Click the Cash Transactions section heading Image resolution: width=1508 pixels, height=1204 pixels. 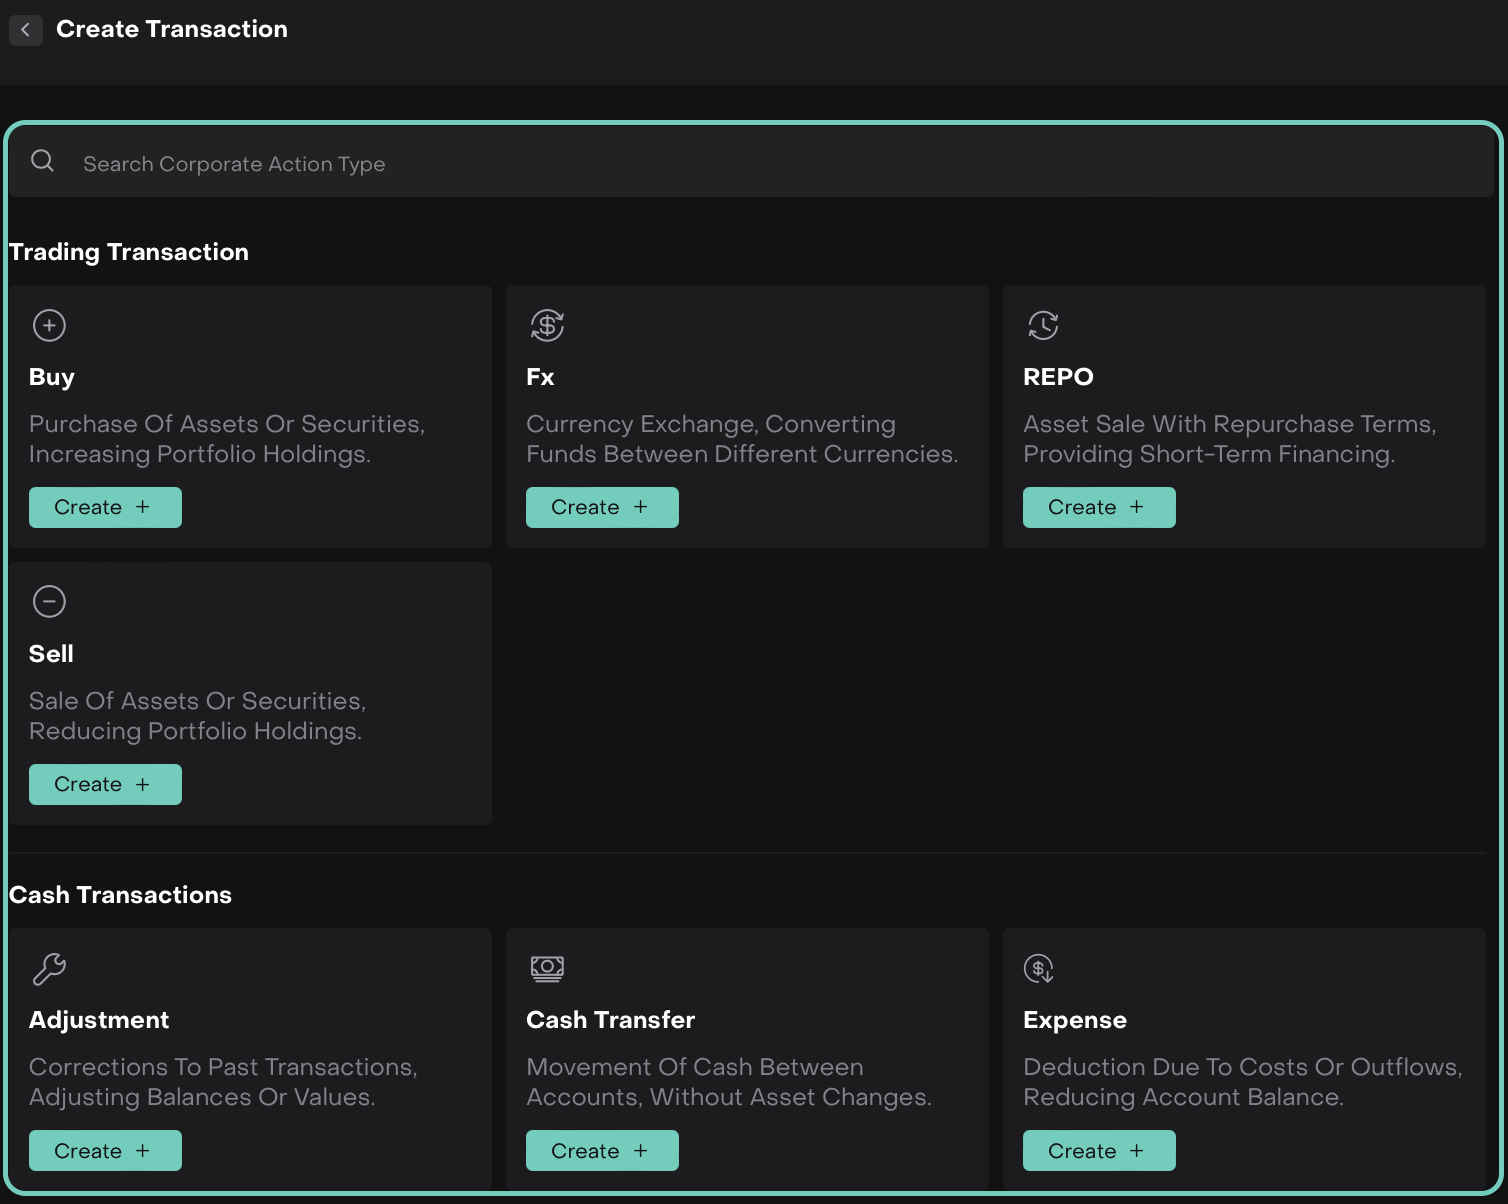pyautogui.click(x=120, y=895)
